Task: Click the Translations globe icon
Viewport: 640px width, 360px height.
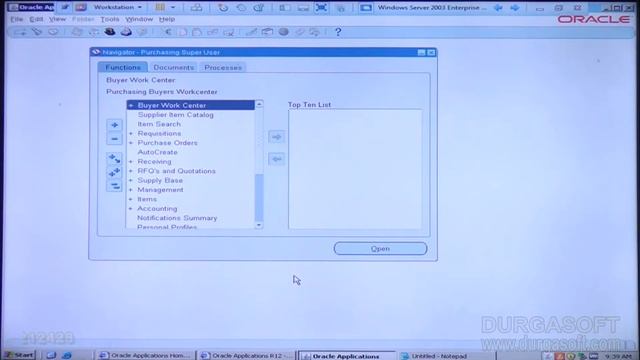Action: (x=284, y=32)
